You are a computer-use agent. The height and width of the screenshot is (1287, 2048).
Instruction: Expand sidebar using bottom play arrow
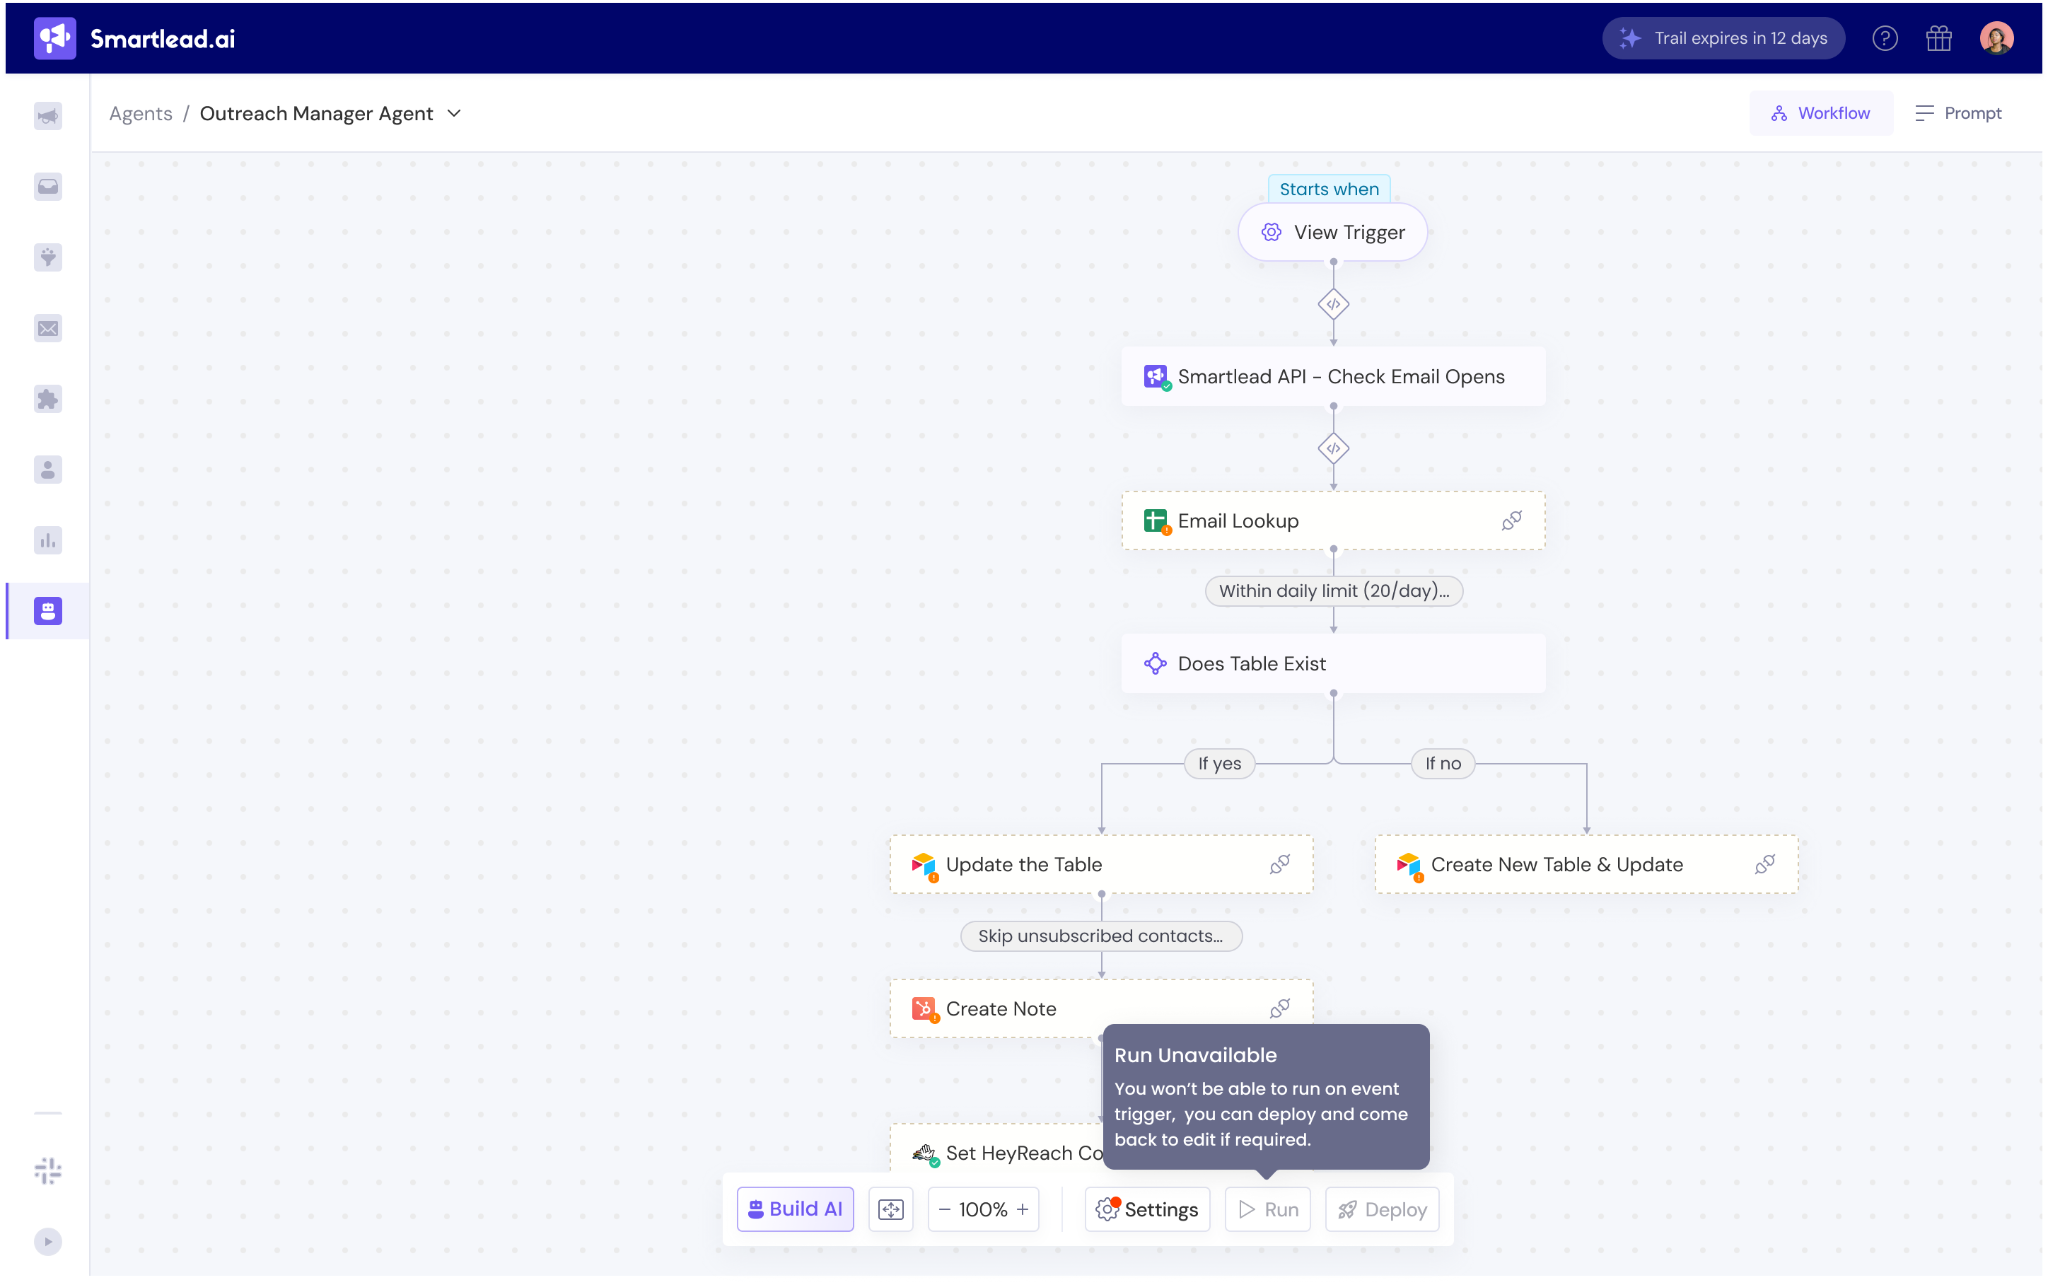[48, 1241]
